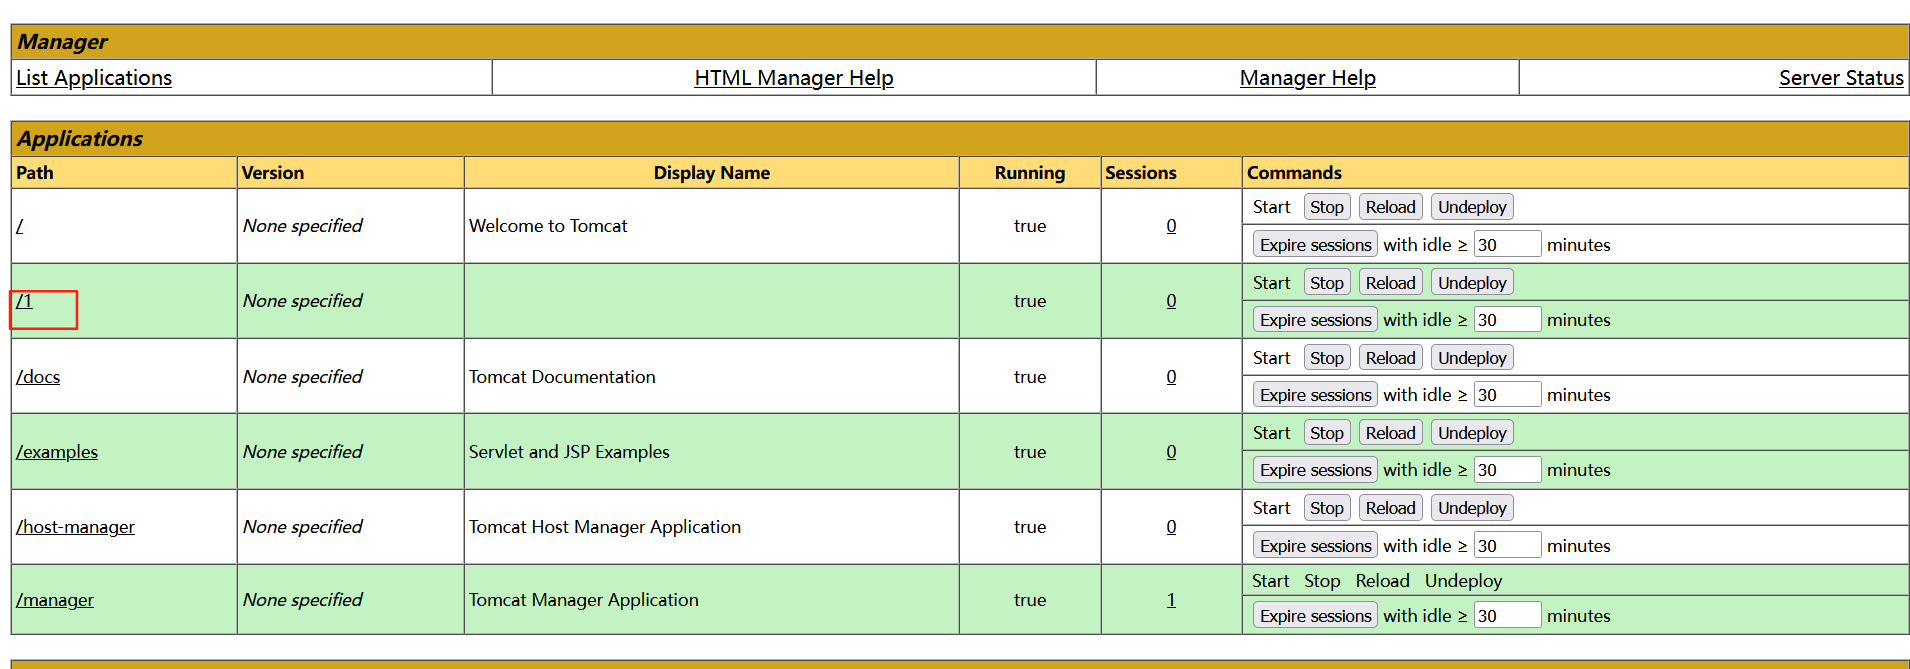
Task: Open the /examples path link
Action: [x=57, y=452]
